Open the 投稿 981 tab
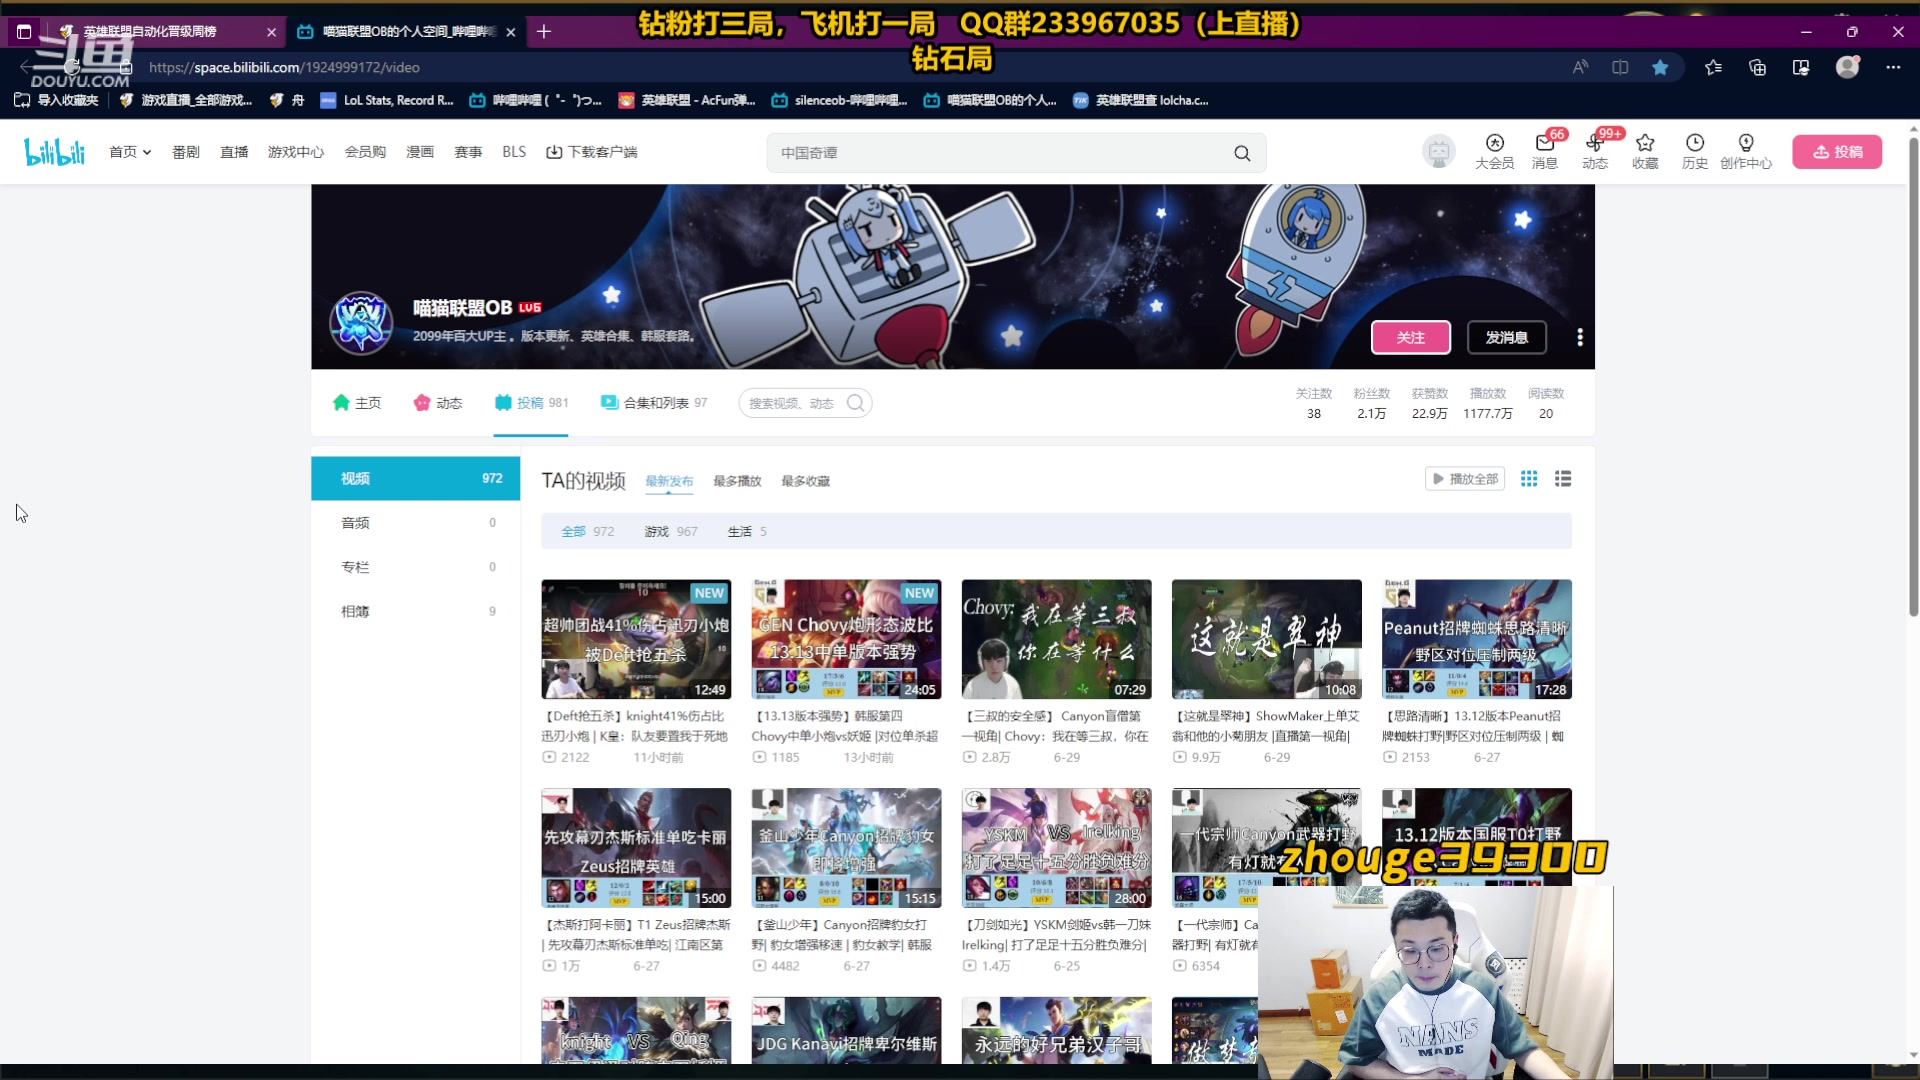This screenshot has height=1080, width=1920. tap(531, 403)
